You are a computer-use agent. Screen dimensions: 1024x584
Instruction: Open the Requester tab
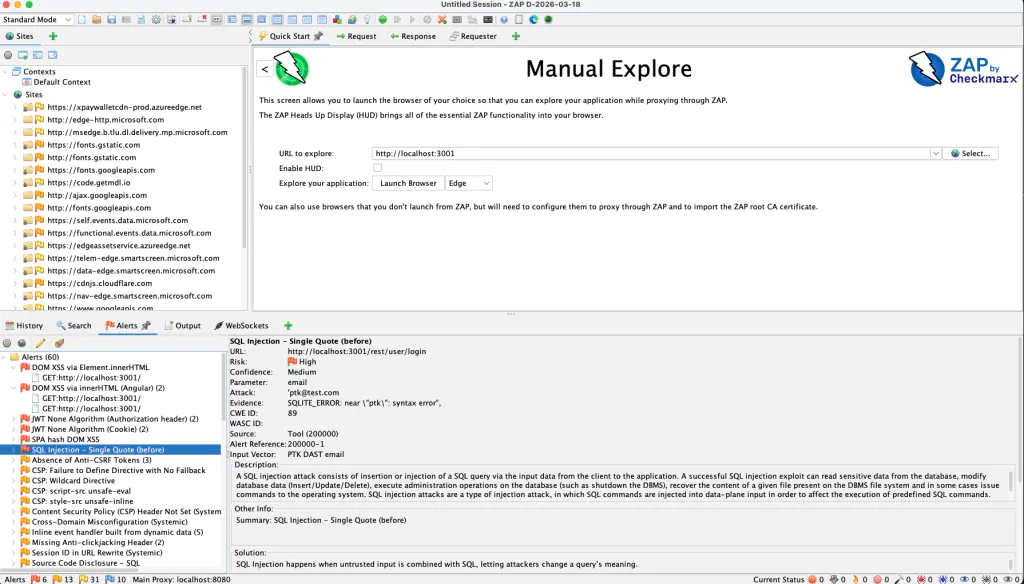point(473,36)
